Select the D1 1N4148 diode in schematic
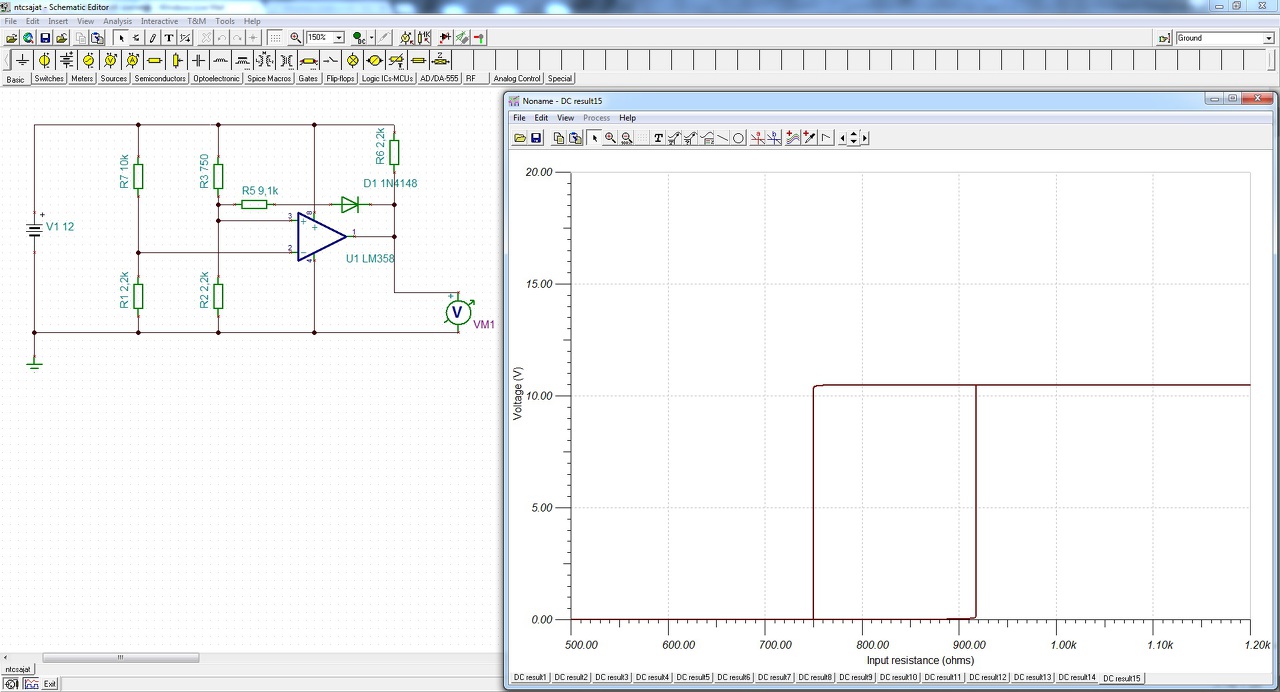This screenshot has height=692, width=1280. tap(350, 204)
